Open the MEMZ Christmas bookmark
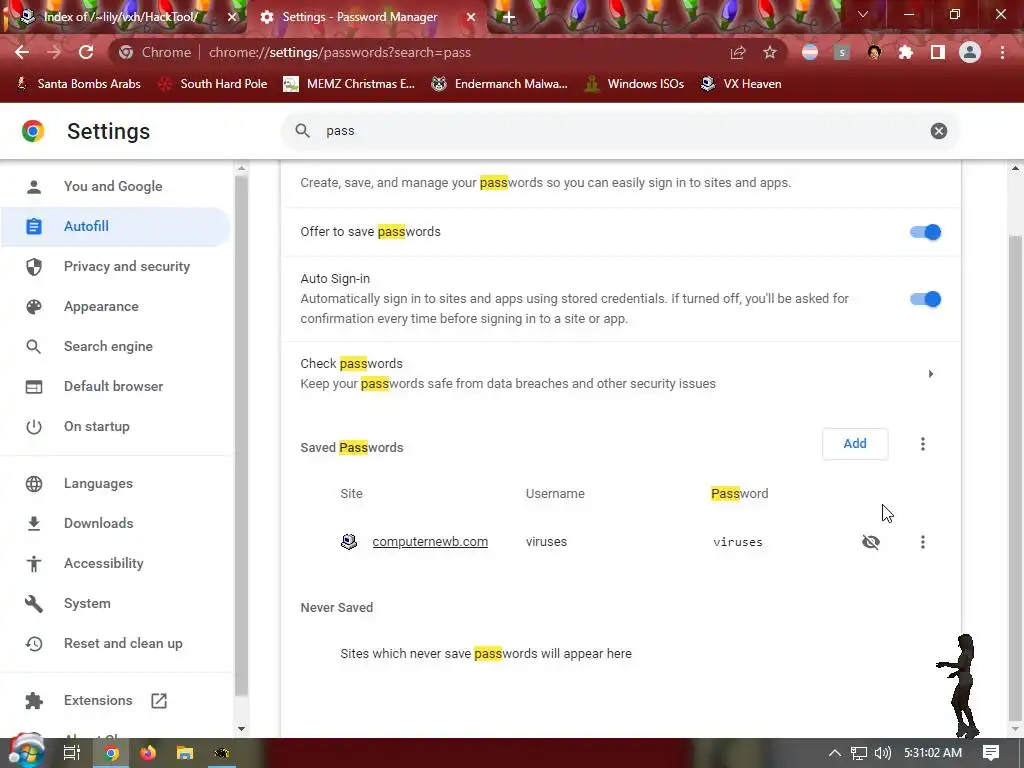Image resolution: width=1024 pixels, height=768 pixels. (x=350, y=84)
